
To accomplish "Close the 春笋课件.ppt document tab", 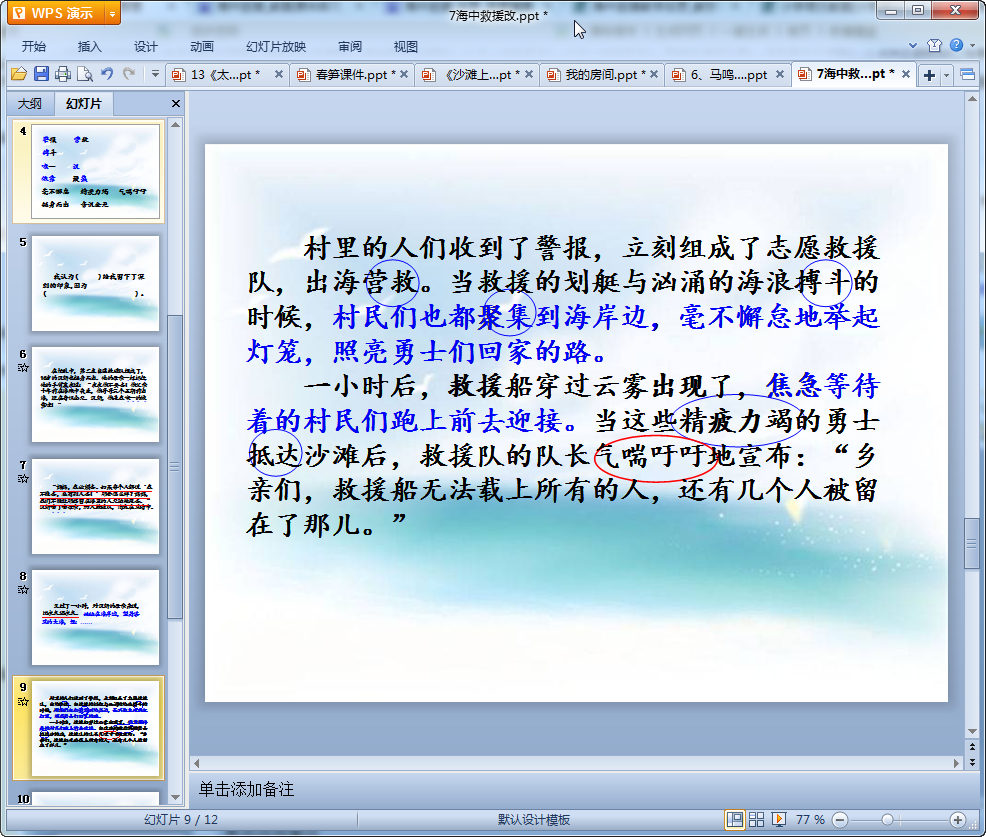I will [405, 75].
